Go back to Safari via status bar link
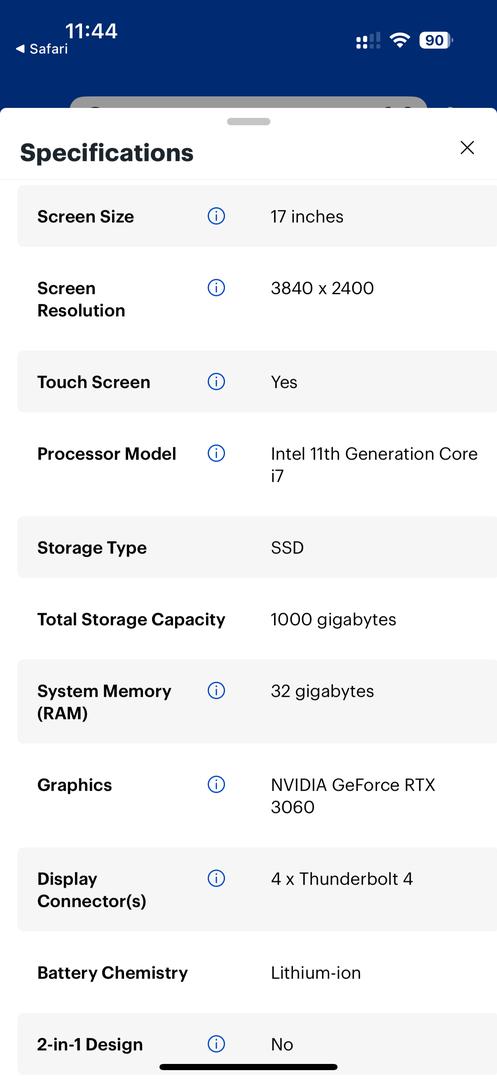 42,49
